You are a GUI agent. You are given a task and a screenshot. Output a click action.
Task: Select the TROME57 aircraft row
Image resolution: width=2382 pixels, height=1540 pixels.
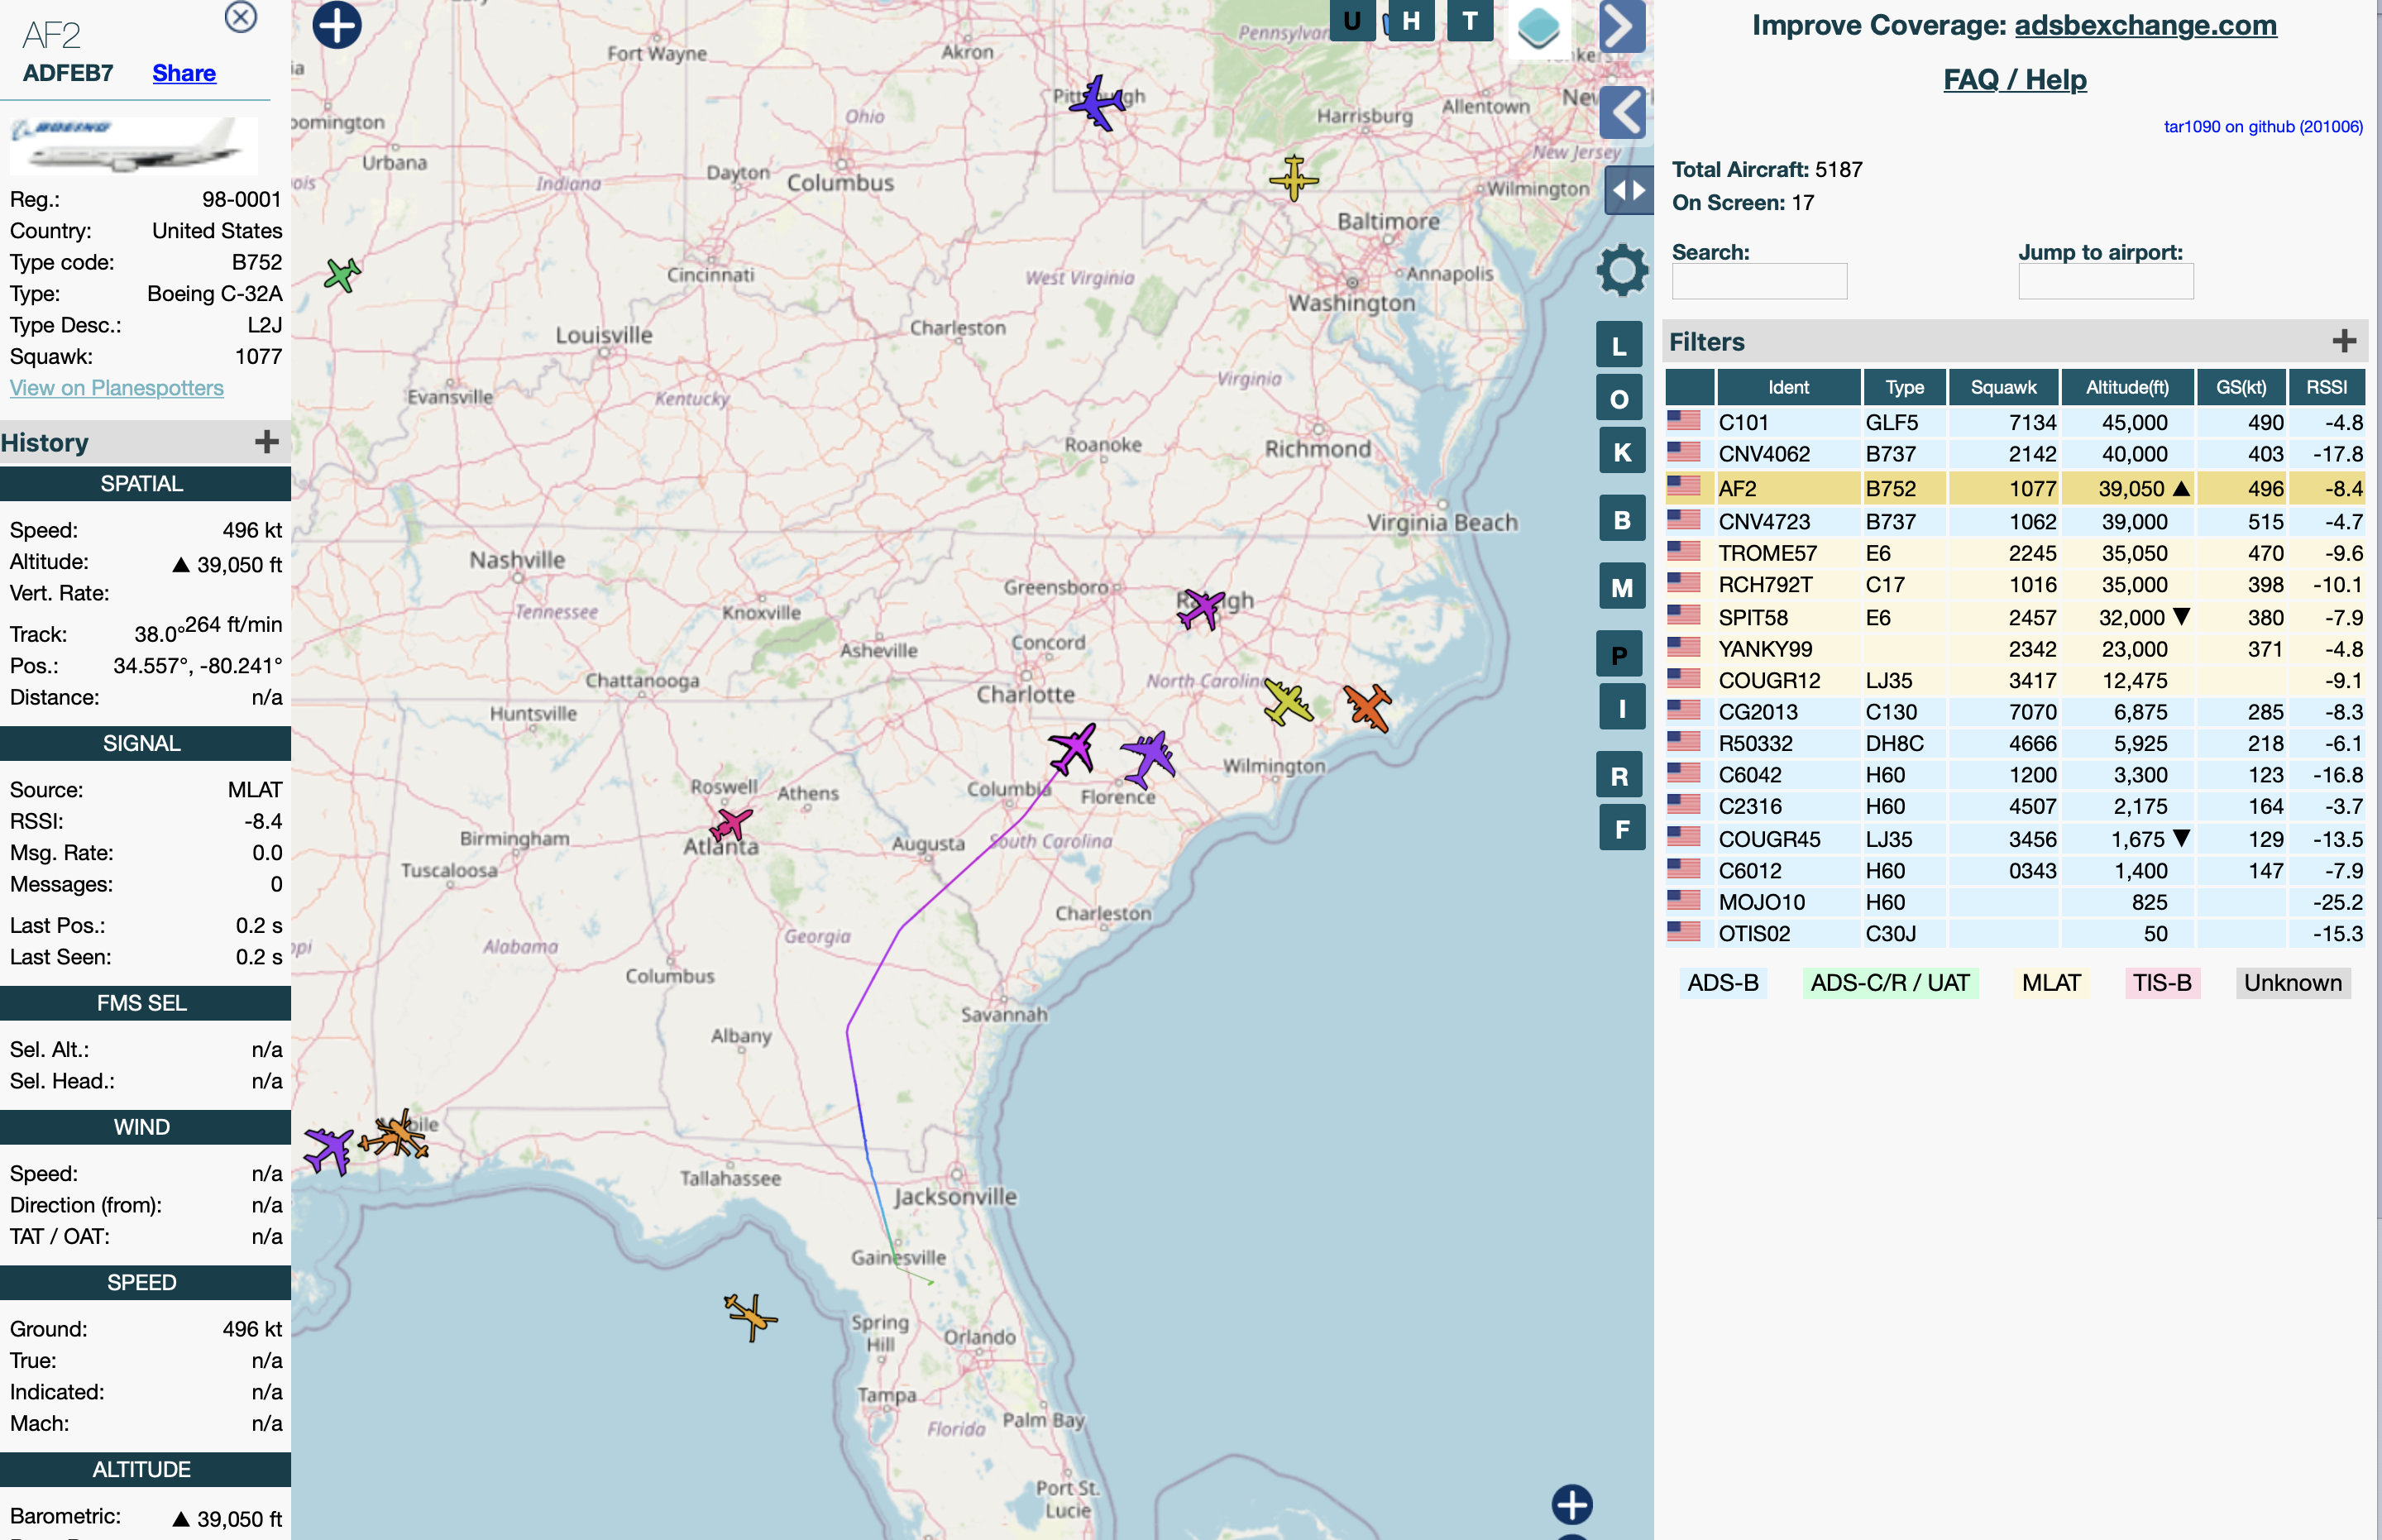(2014, 553)
